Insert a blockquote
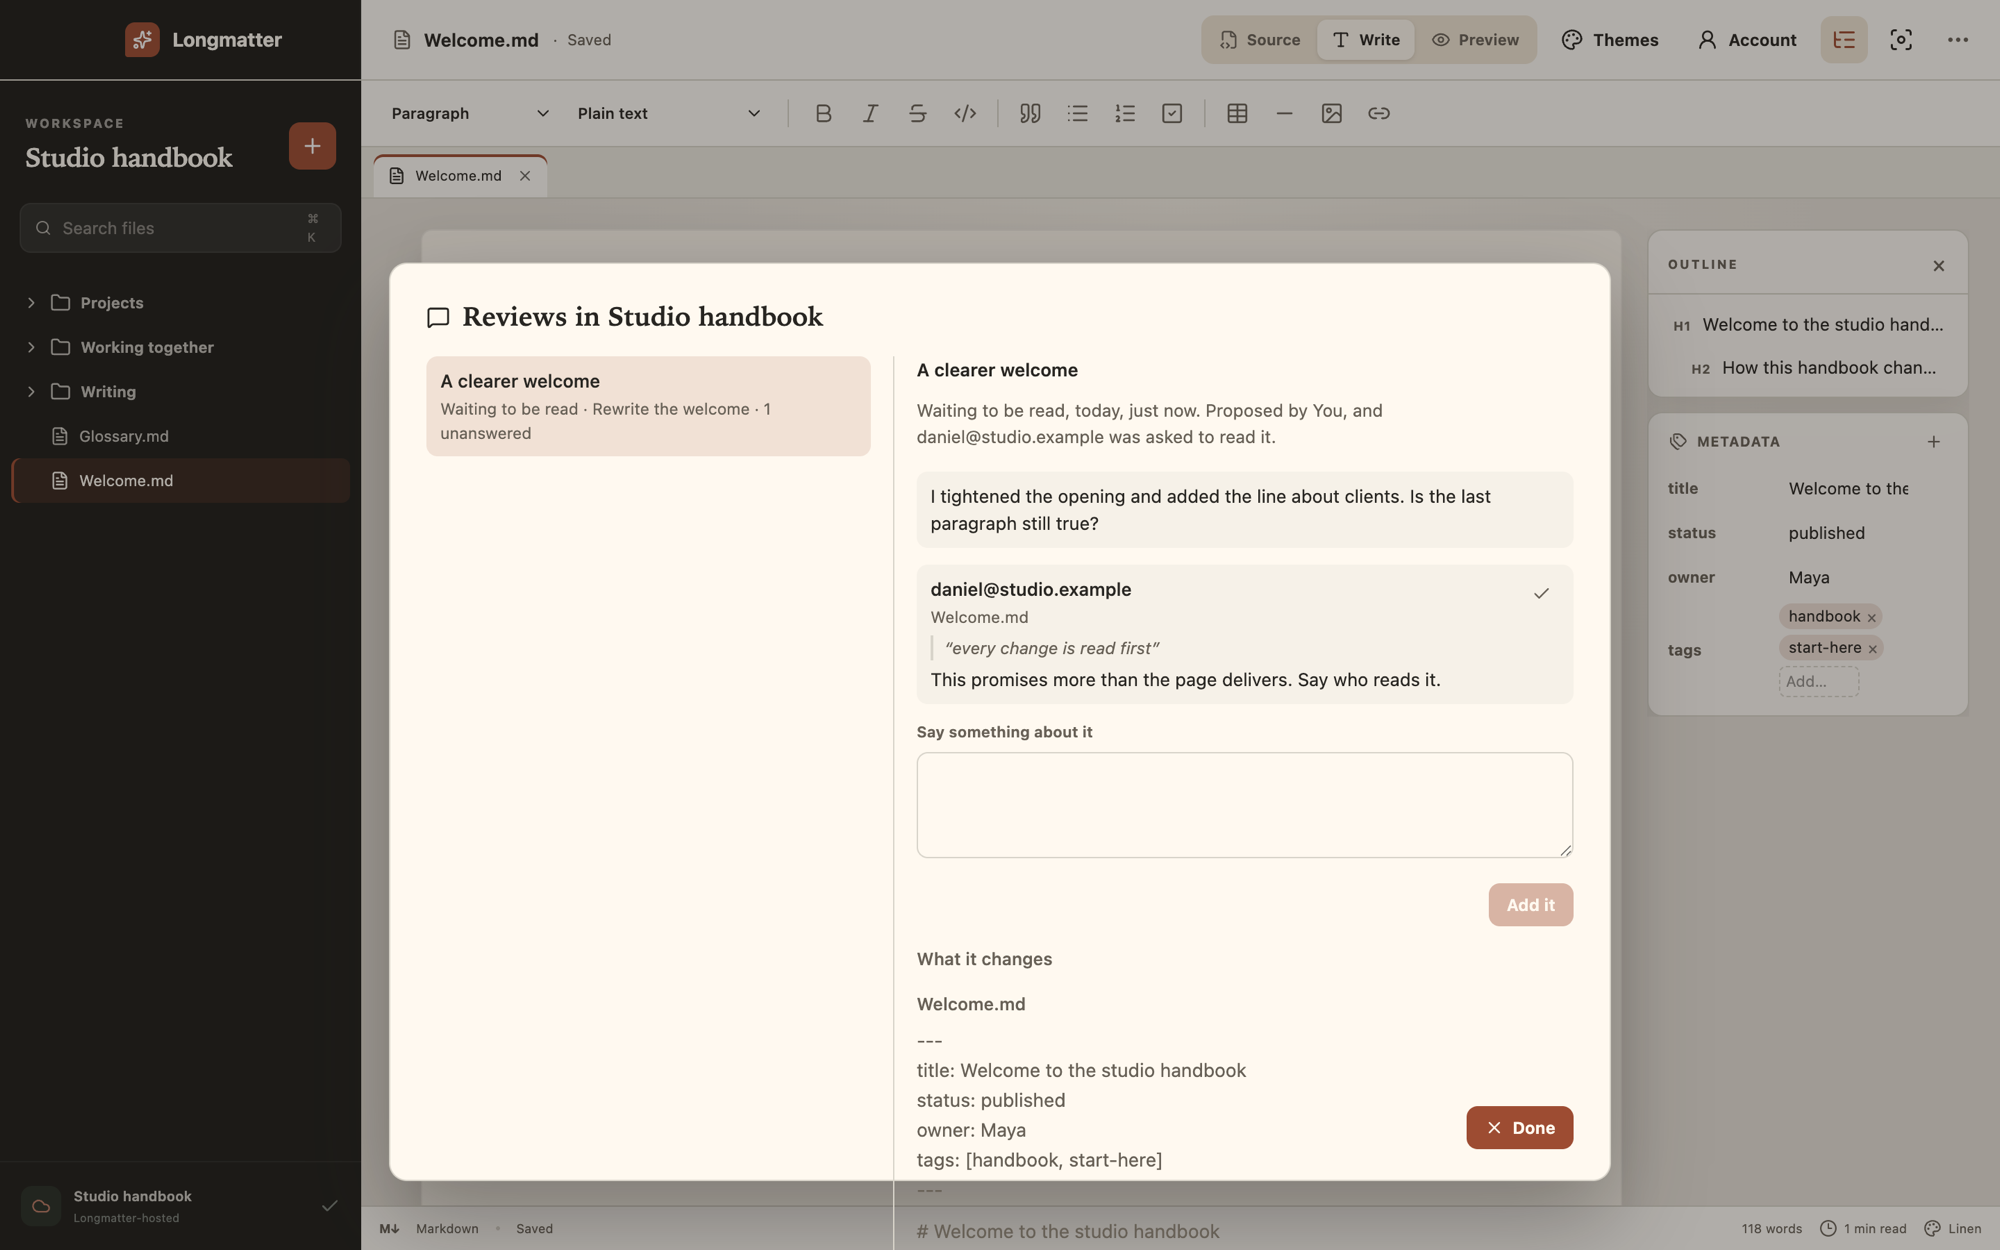The width and height of the screenshot is (2000, 1250). click(1030, 113)
